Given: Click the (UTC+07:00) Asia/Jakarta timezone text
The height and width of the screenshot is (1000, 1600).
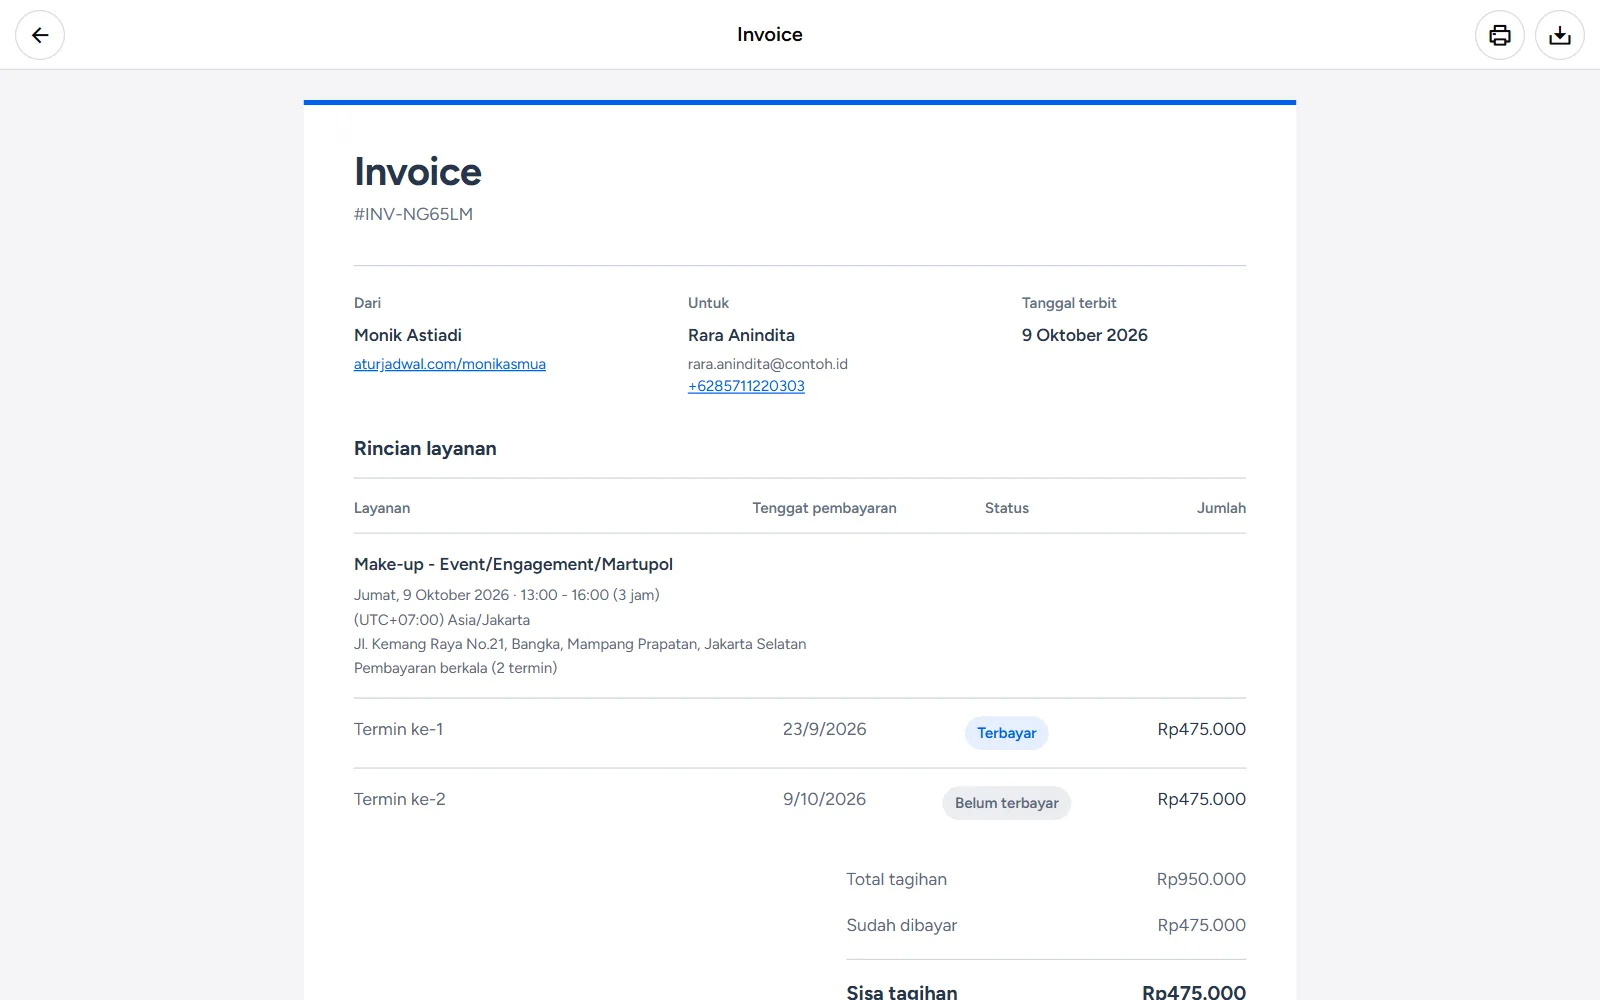Looking at the screenshot, I should click(x=442, y=620).
